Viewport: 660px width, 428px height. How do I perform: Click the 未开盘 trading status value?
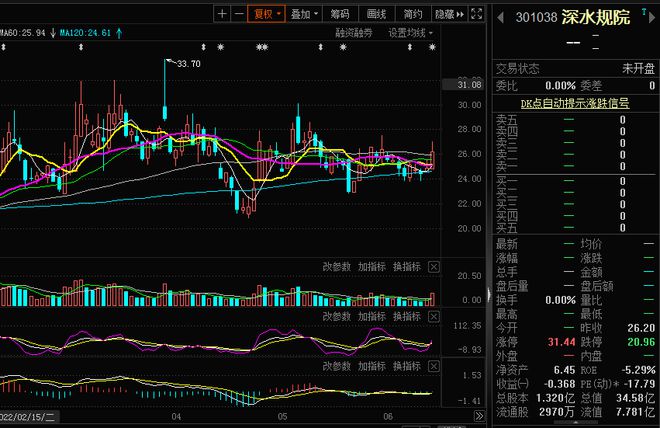pyautogui.click(x=638, y=69)
